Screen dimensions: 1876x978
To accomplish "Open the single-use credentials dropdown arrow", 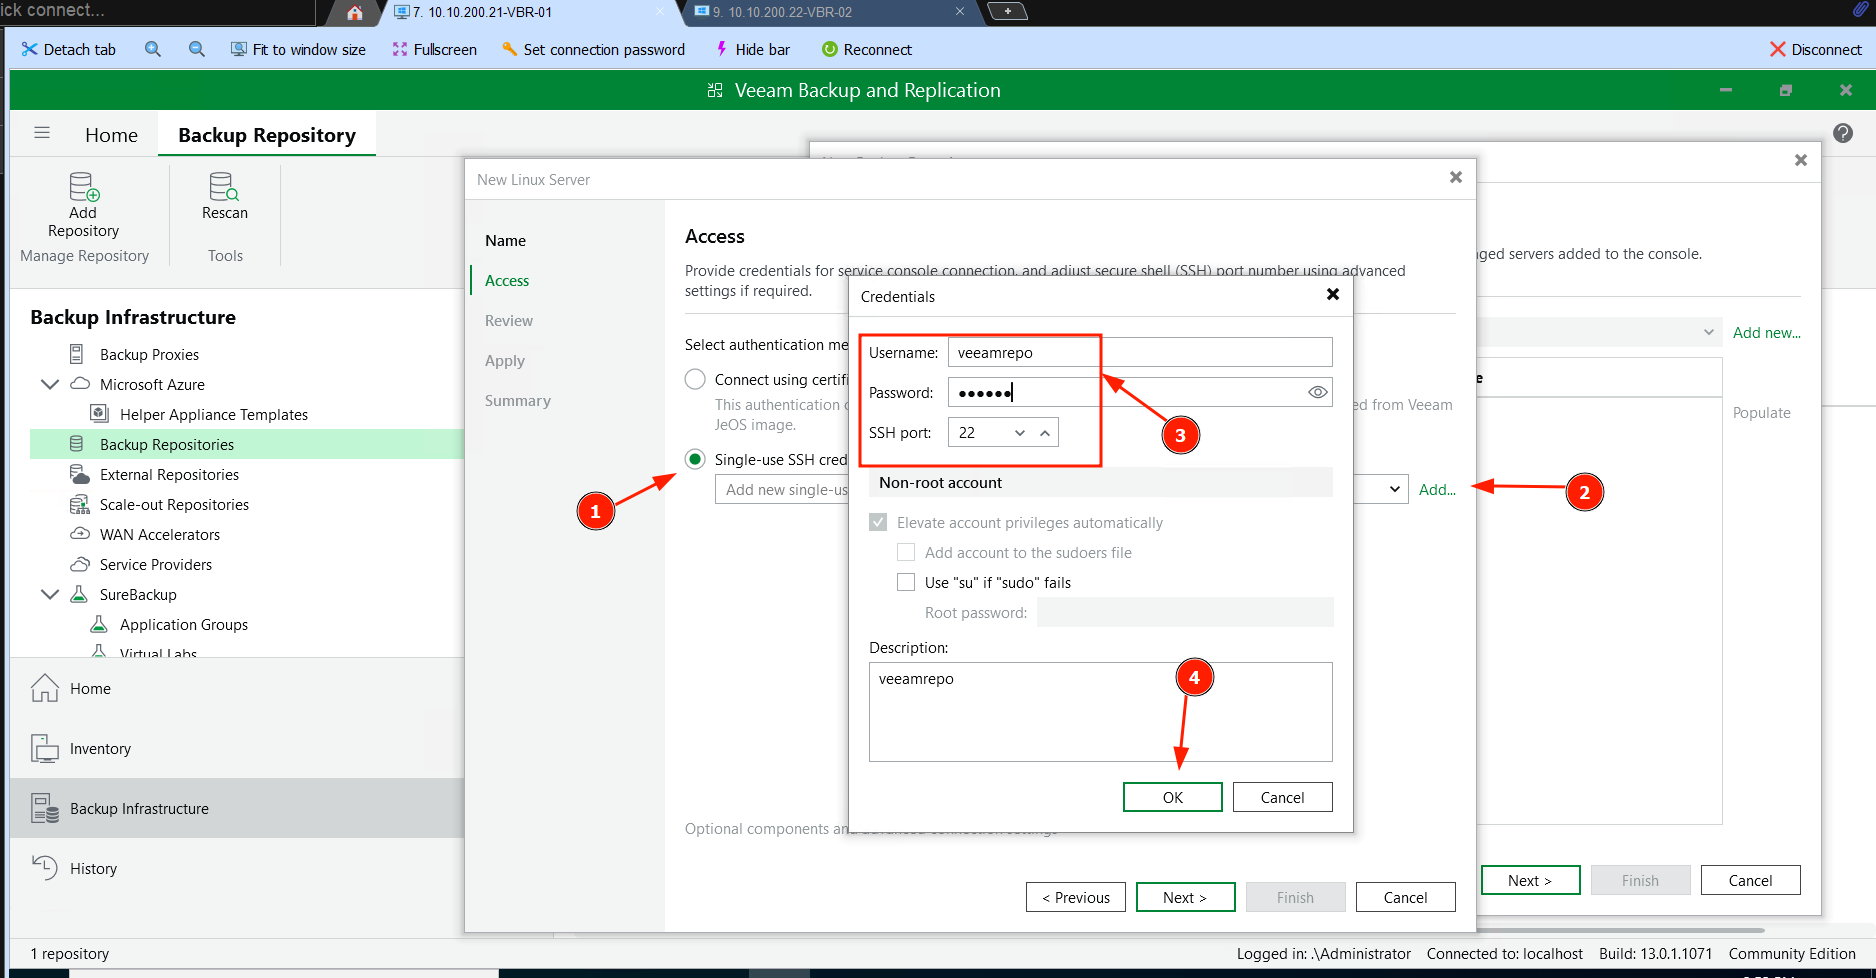I will point(1395,489).
